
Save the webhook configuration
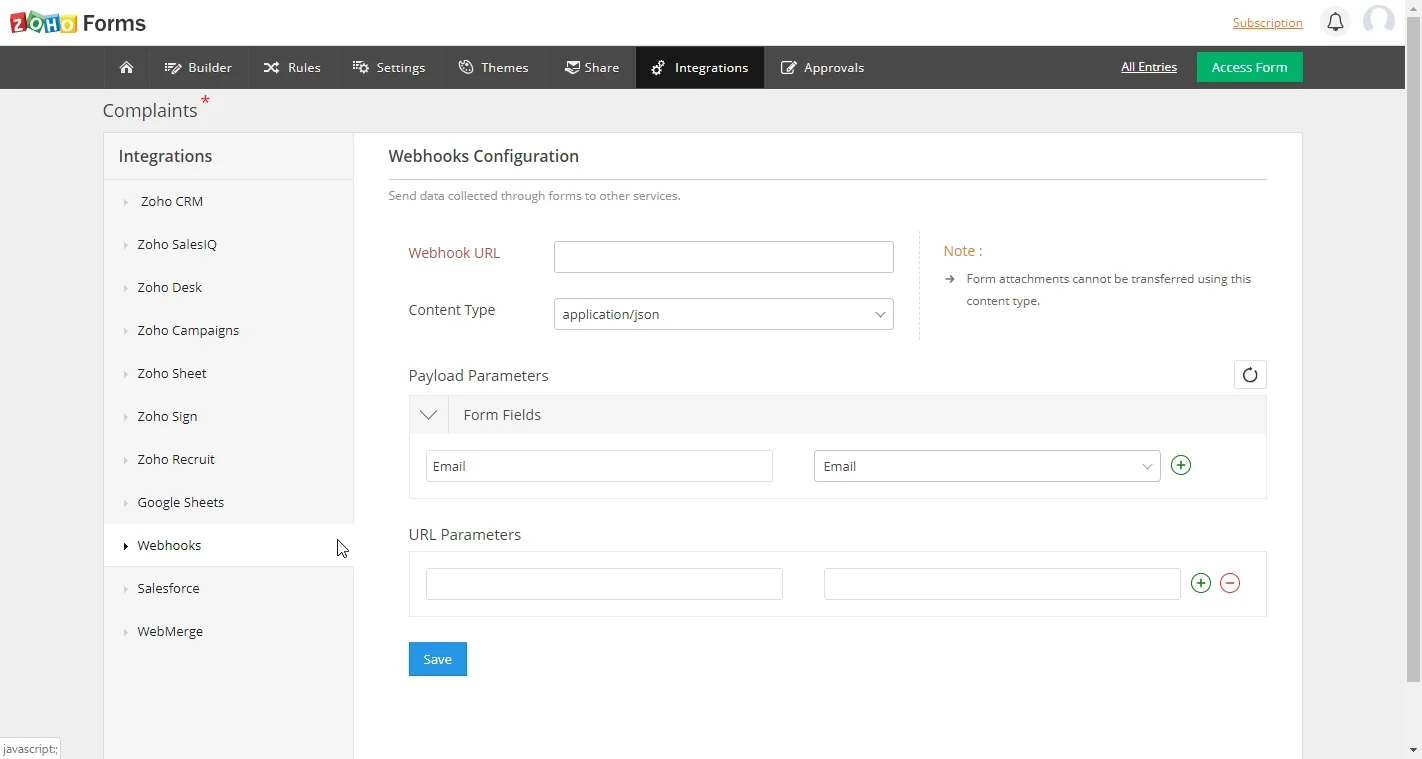pos(438,659)
